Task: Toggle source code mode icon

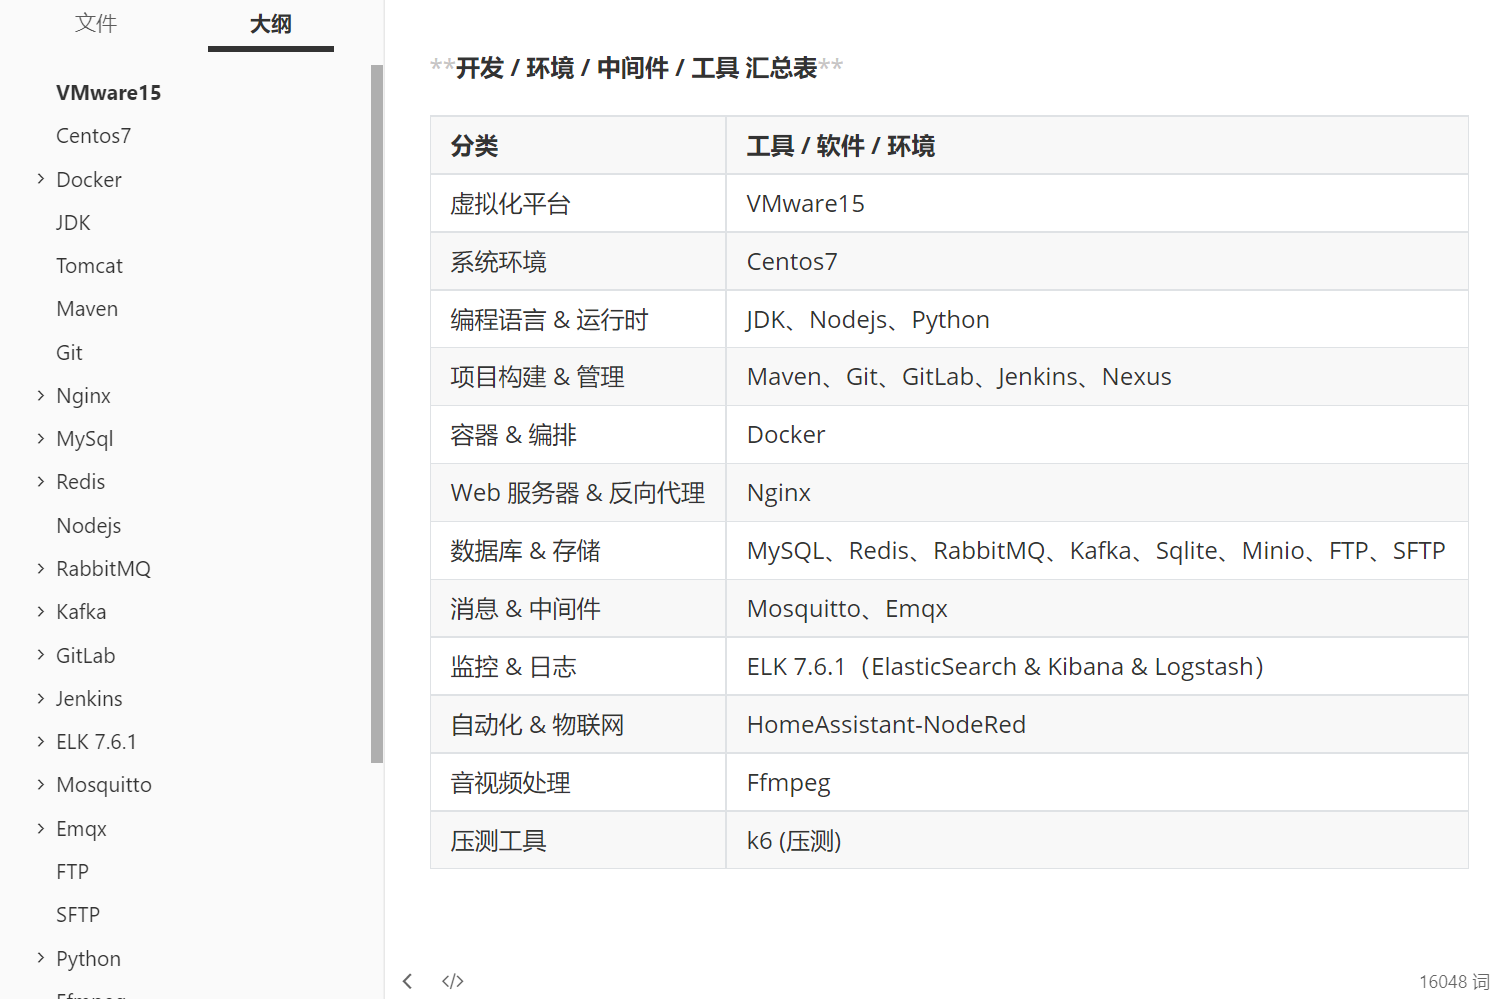Action: (453, 981)
